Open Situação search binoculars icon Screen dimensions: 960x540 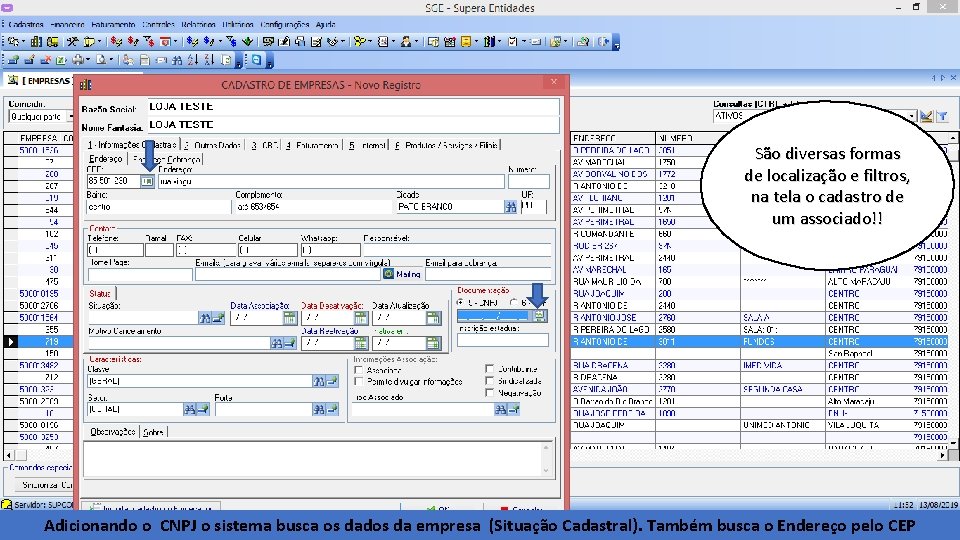pos(204,318)
